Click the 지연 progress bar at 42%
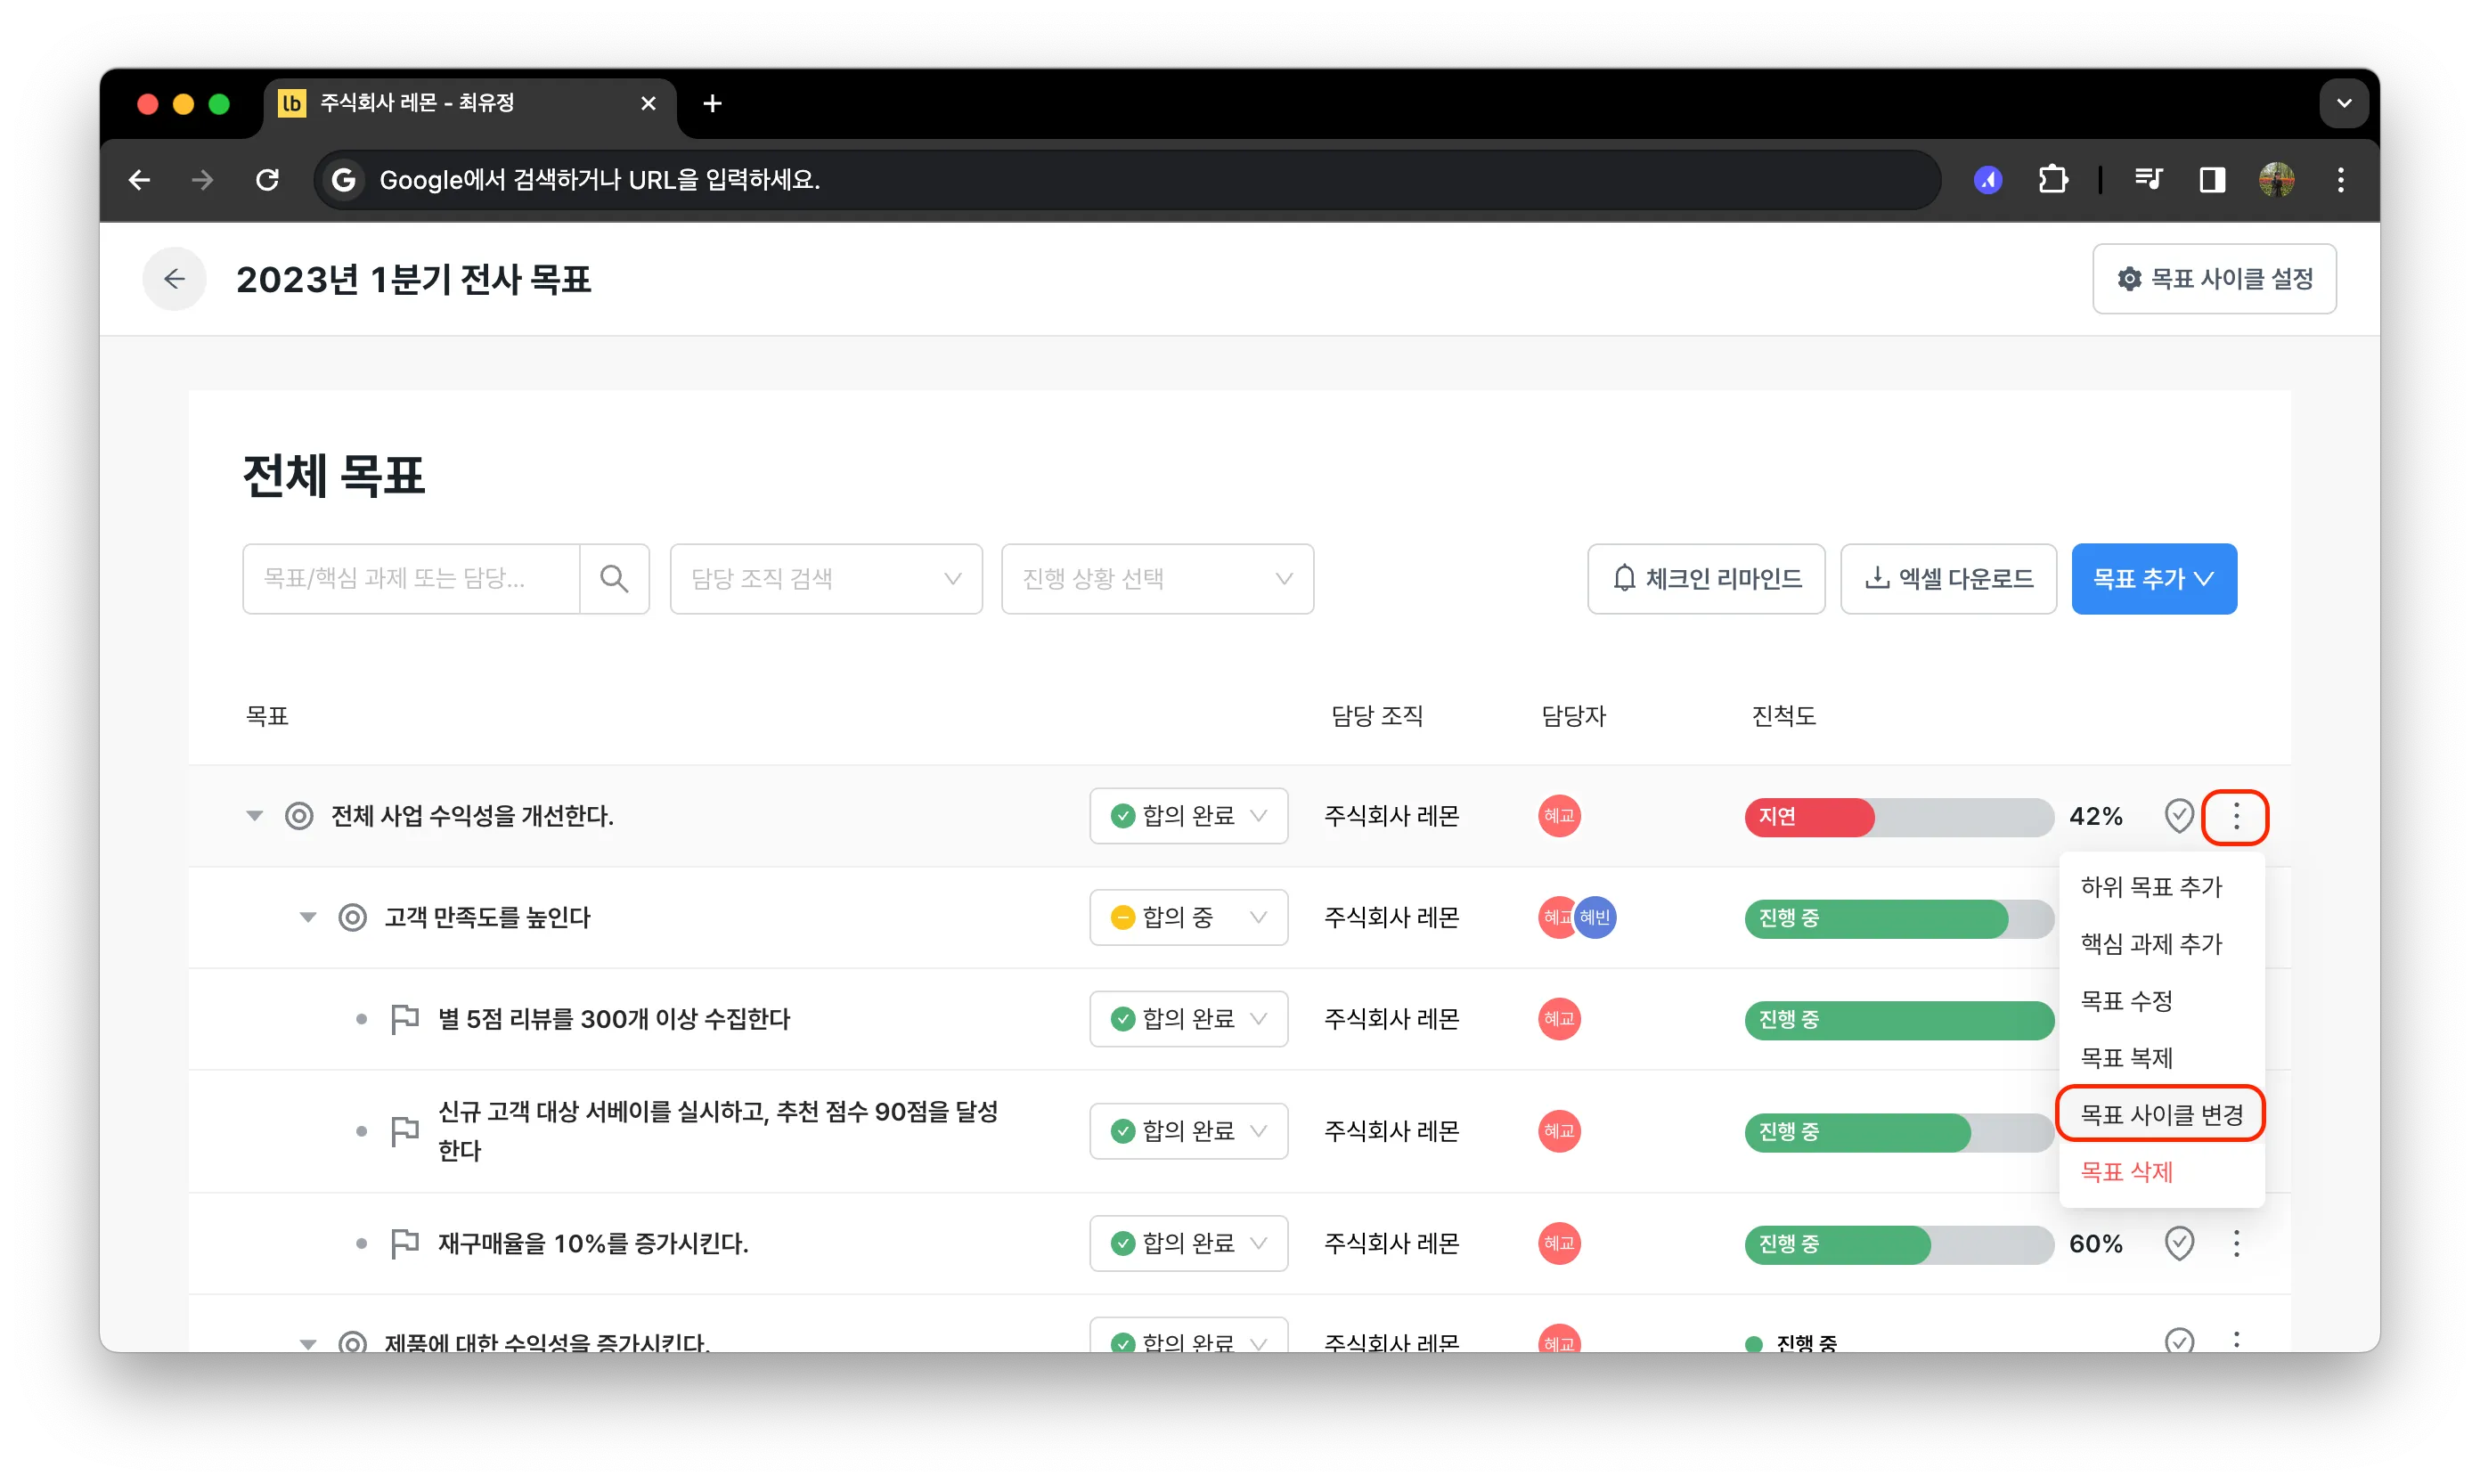2480x1484 pixels. (1899, 816)
